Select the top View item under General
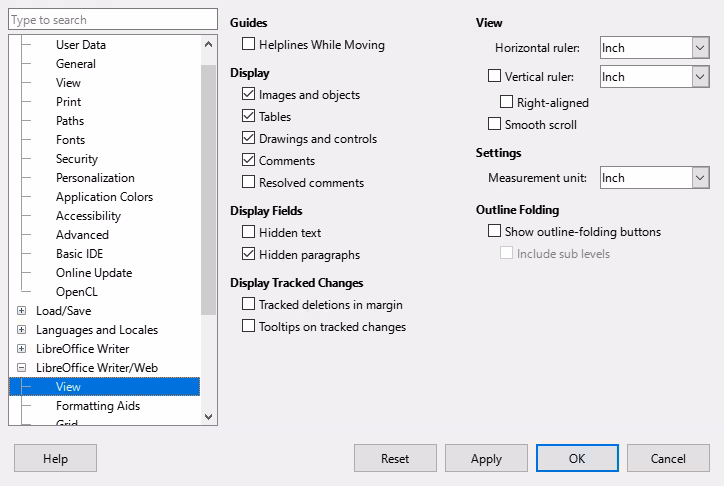This screenshot has height=486, width=724. (68, 83)
